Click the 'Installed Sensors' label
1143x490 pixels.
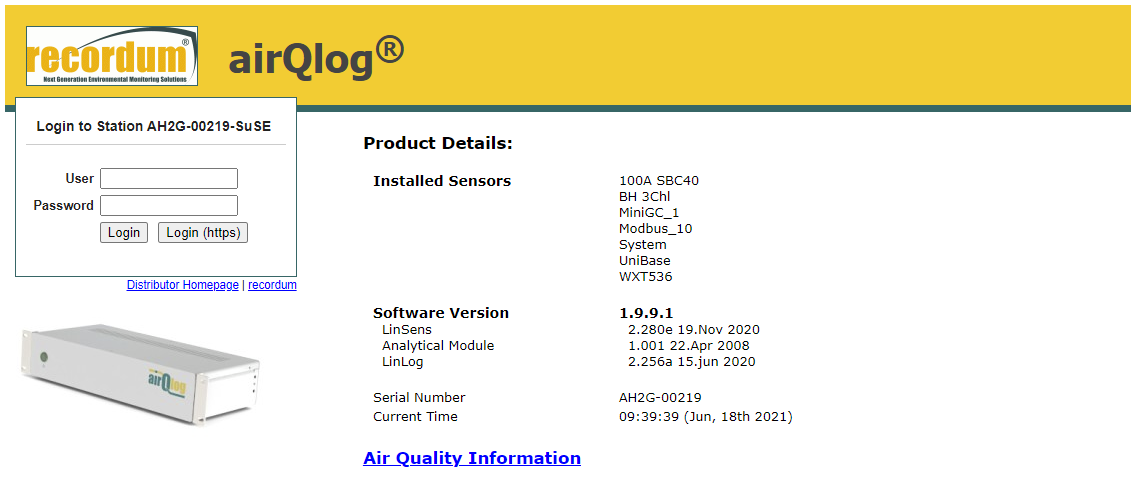click(442, 181)
